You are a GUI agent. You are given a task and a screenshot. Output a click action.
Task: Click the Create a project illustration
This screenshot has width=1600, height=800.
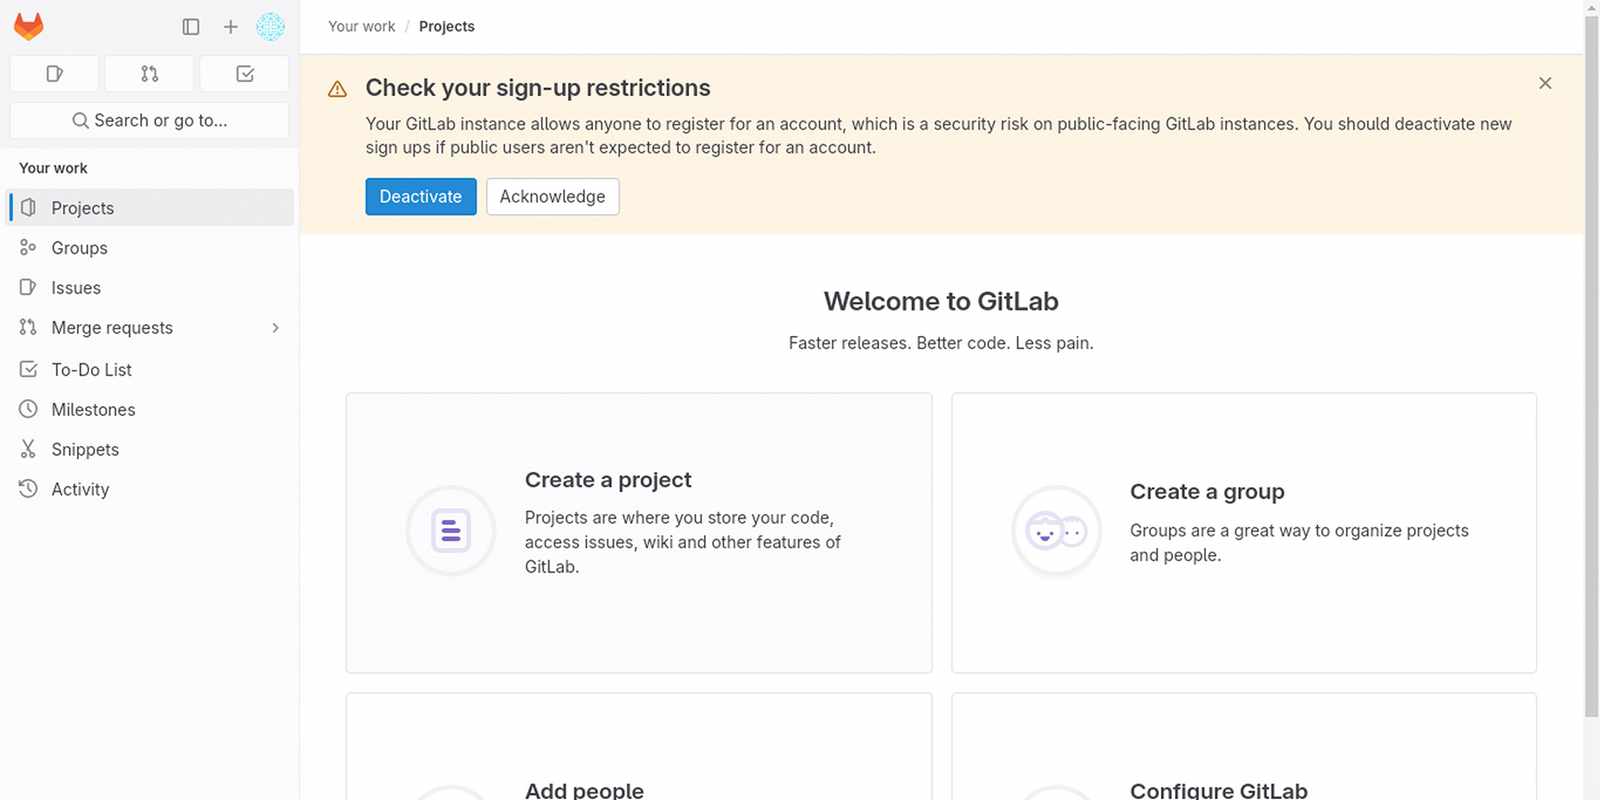(451, 531)
